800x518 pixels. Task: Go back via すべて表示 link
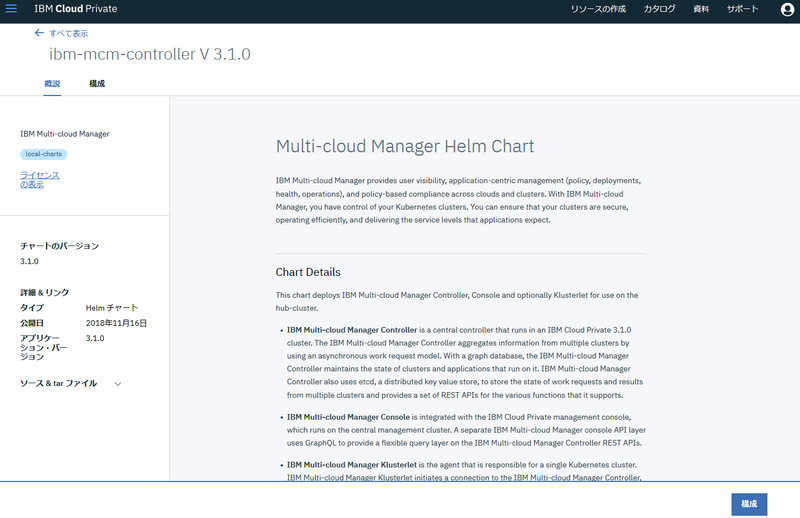coord(68,34)
